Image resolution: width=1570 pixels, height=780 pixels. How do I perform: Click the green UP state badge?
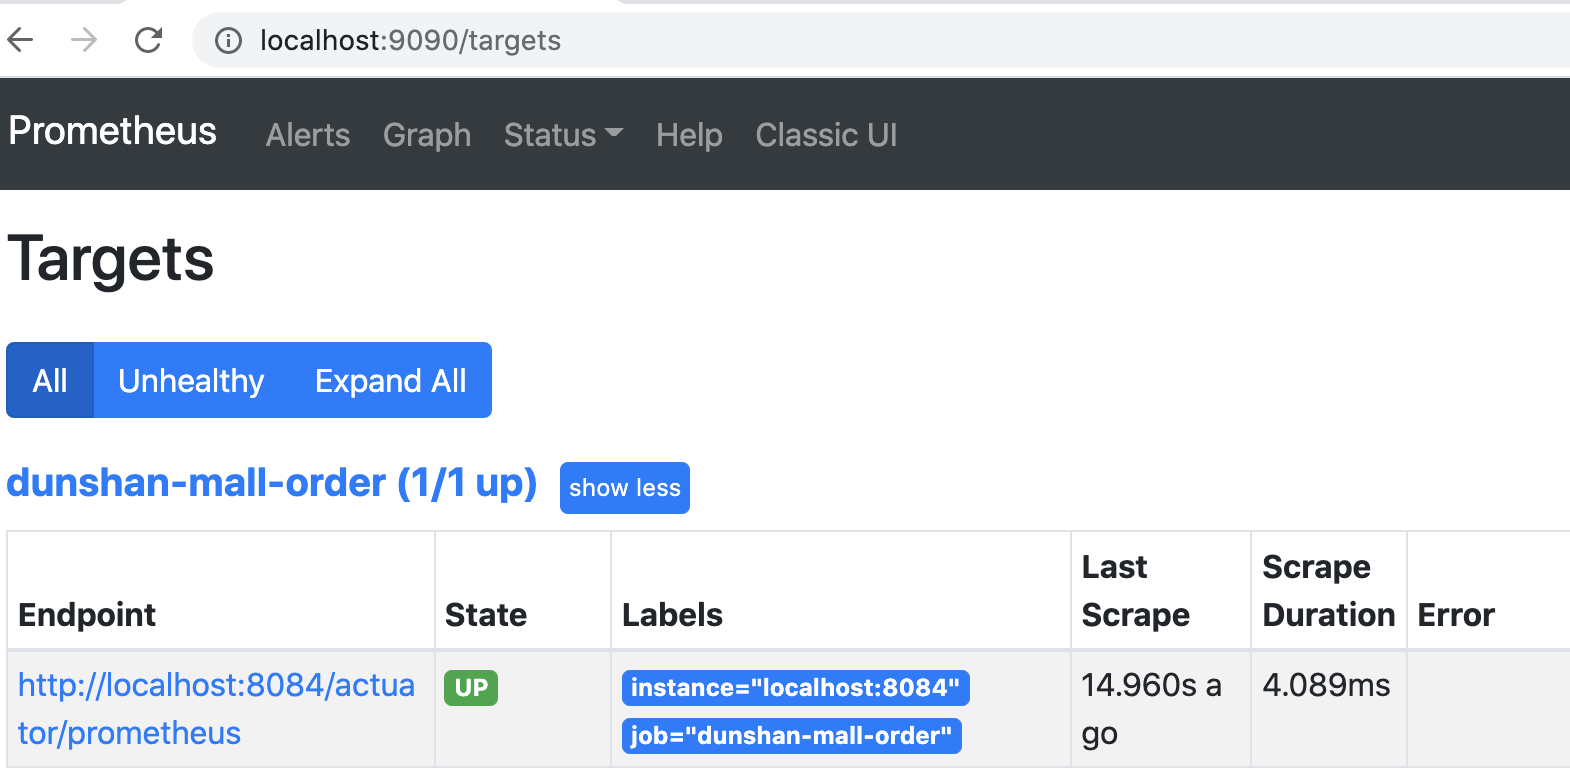(471, 688)
